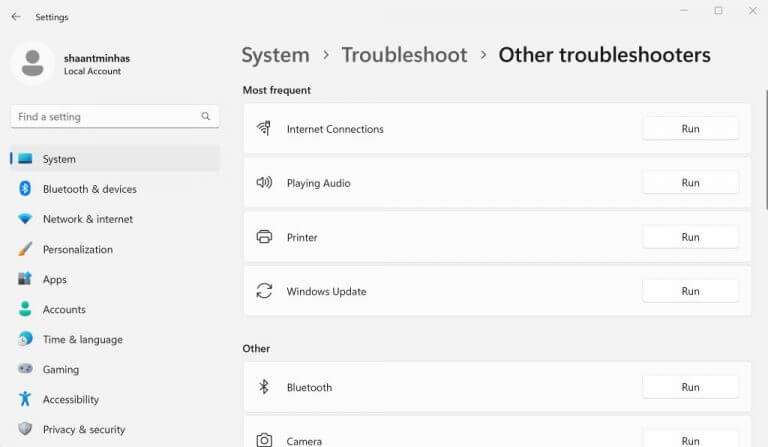The width and height of the screenshot is (768, 447).
Task: Click the Printer icon
Action: [264, 237]
